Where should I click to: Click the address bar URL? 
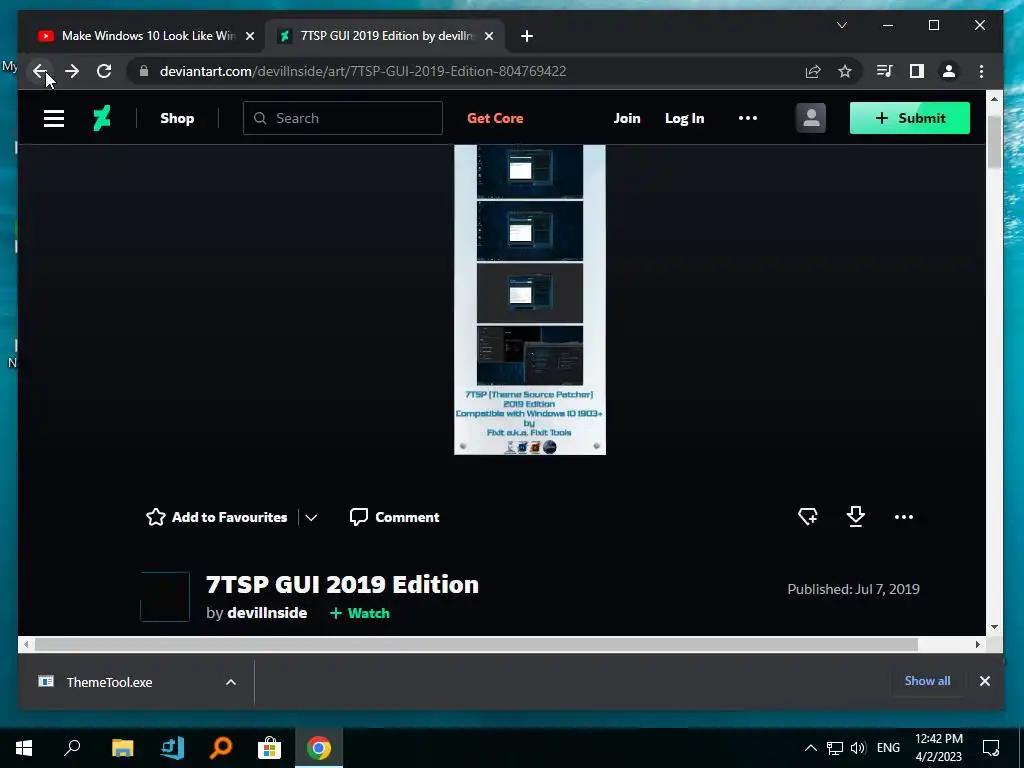[363, 71]
